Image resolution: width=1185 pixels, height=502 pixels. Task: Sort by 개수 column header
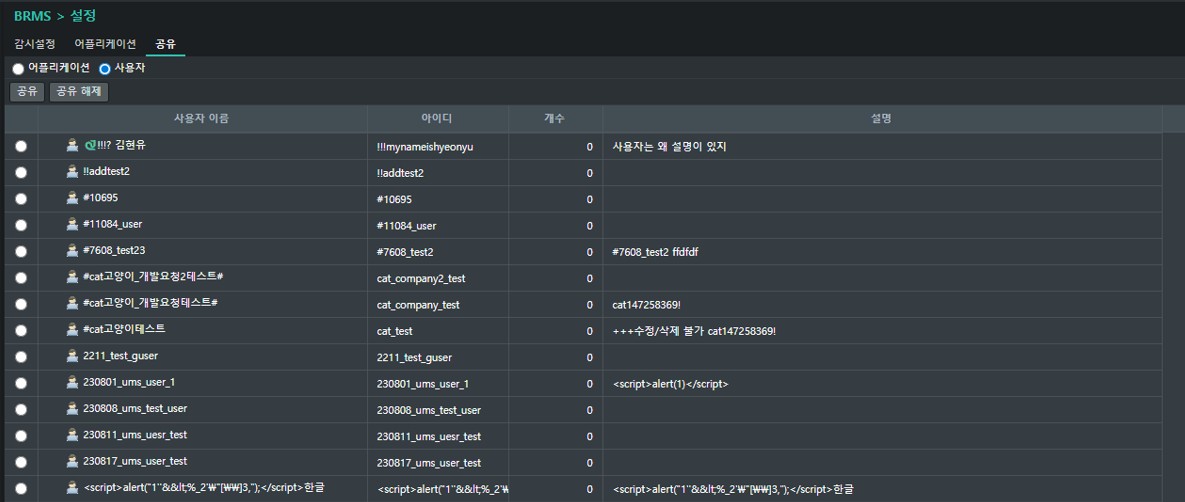point(555,119)
